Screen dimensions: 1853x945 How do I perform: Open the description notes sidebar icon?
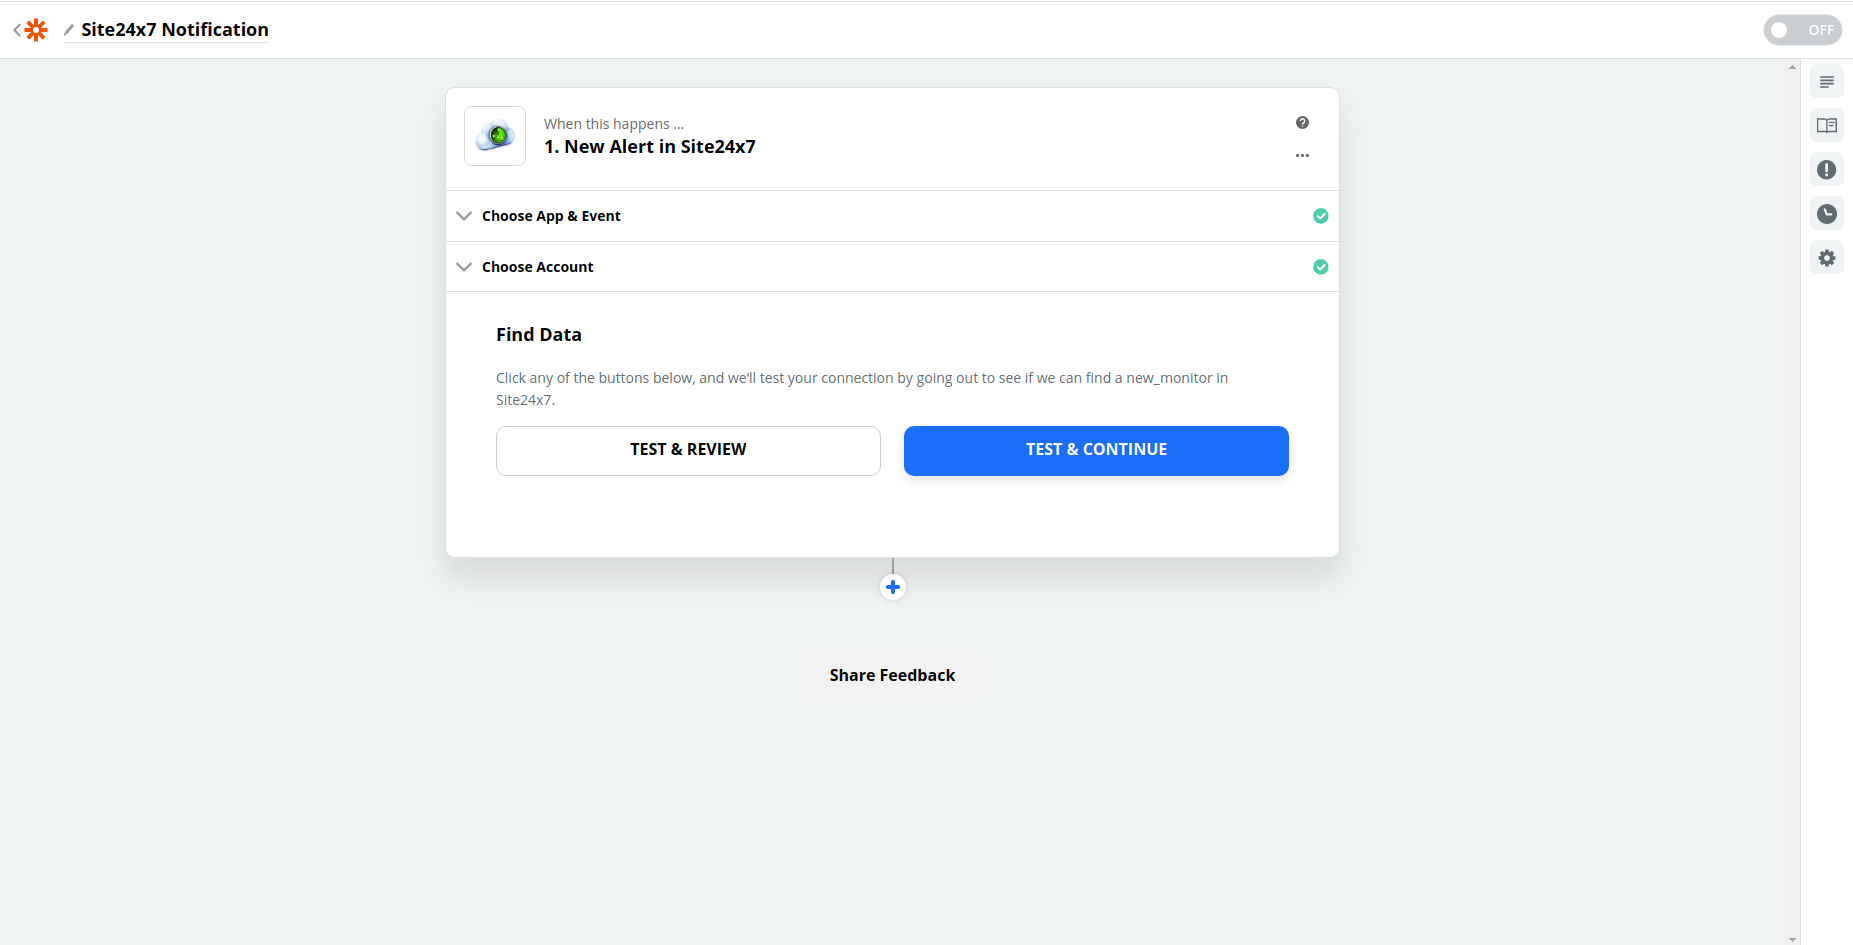tap(1827, 82)
